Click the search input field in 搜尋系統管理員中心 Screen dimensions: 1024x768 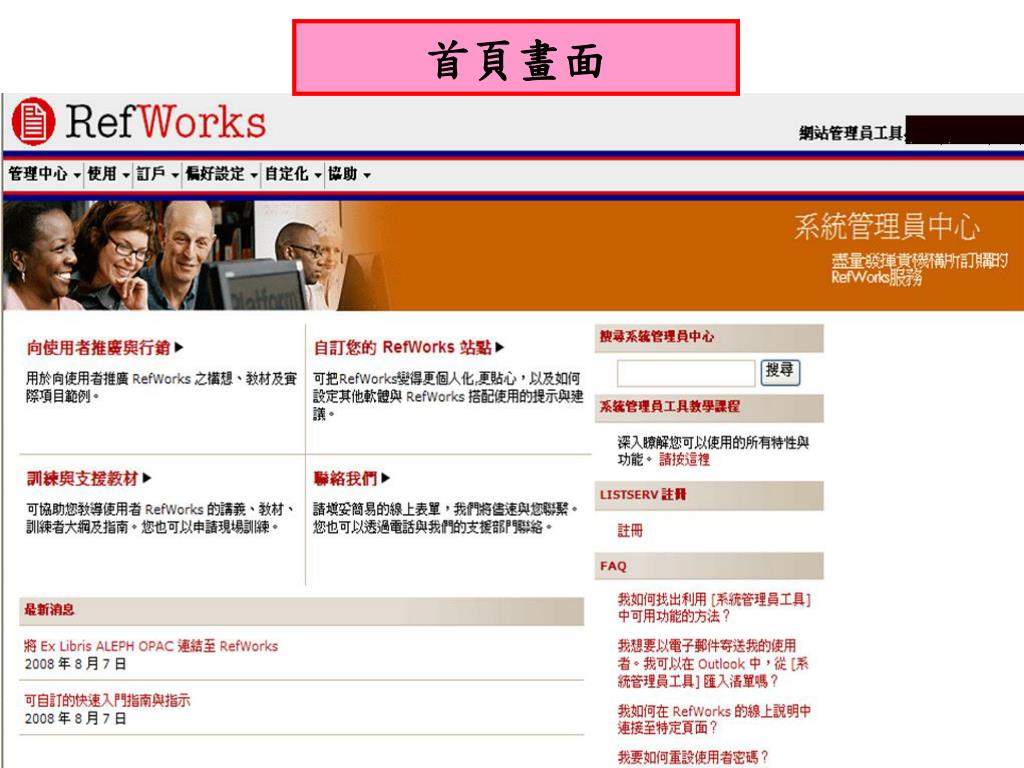point(686,373)
